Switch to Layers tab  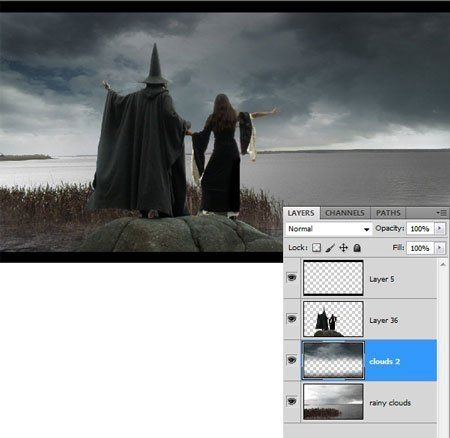pyautogui.click(x=301, y=213)
